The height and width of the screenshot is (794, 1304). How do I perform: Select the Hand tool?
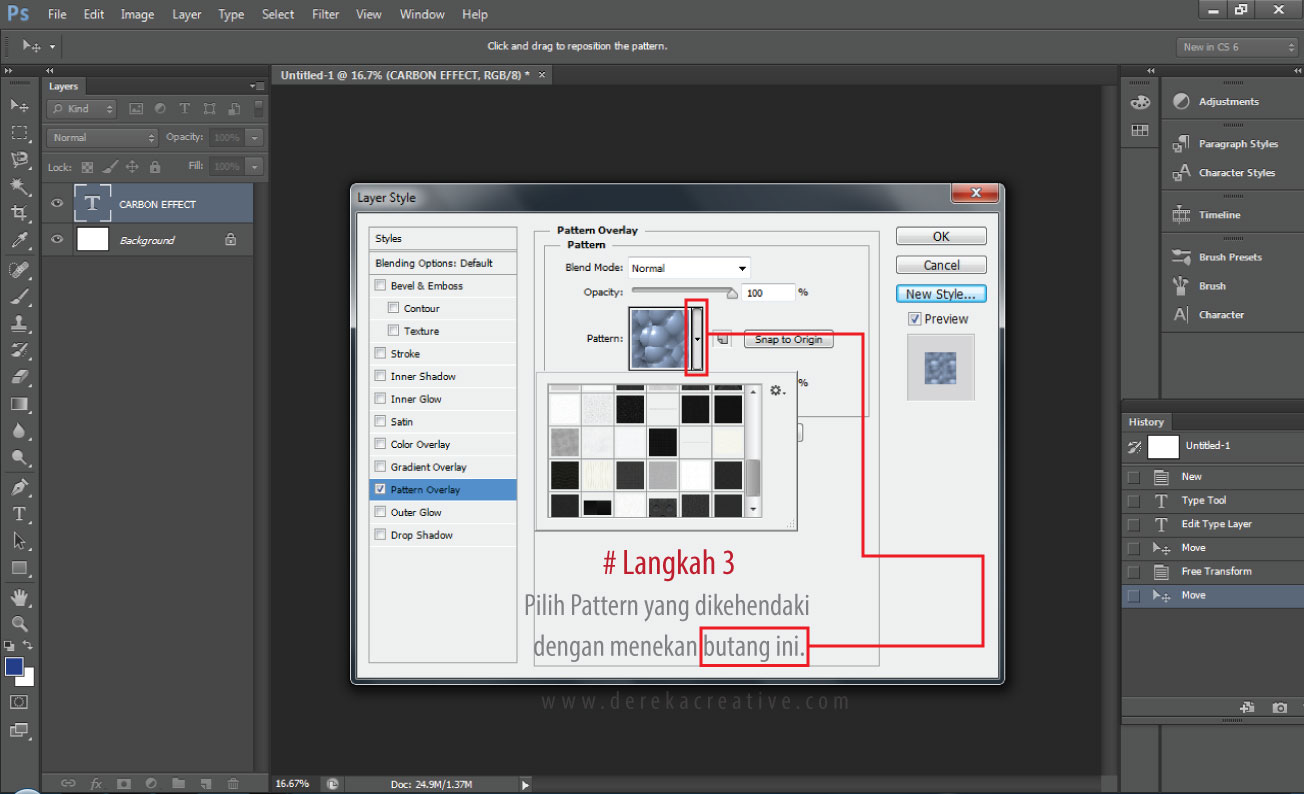pos(19,598)
